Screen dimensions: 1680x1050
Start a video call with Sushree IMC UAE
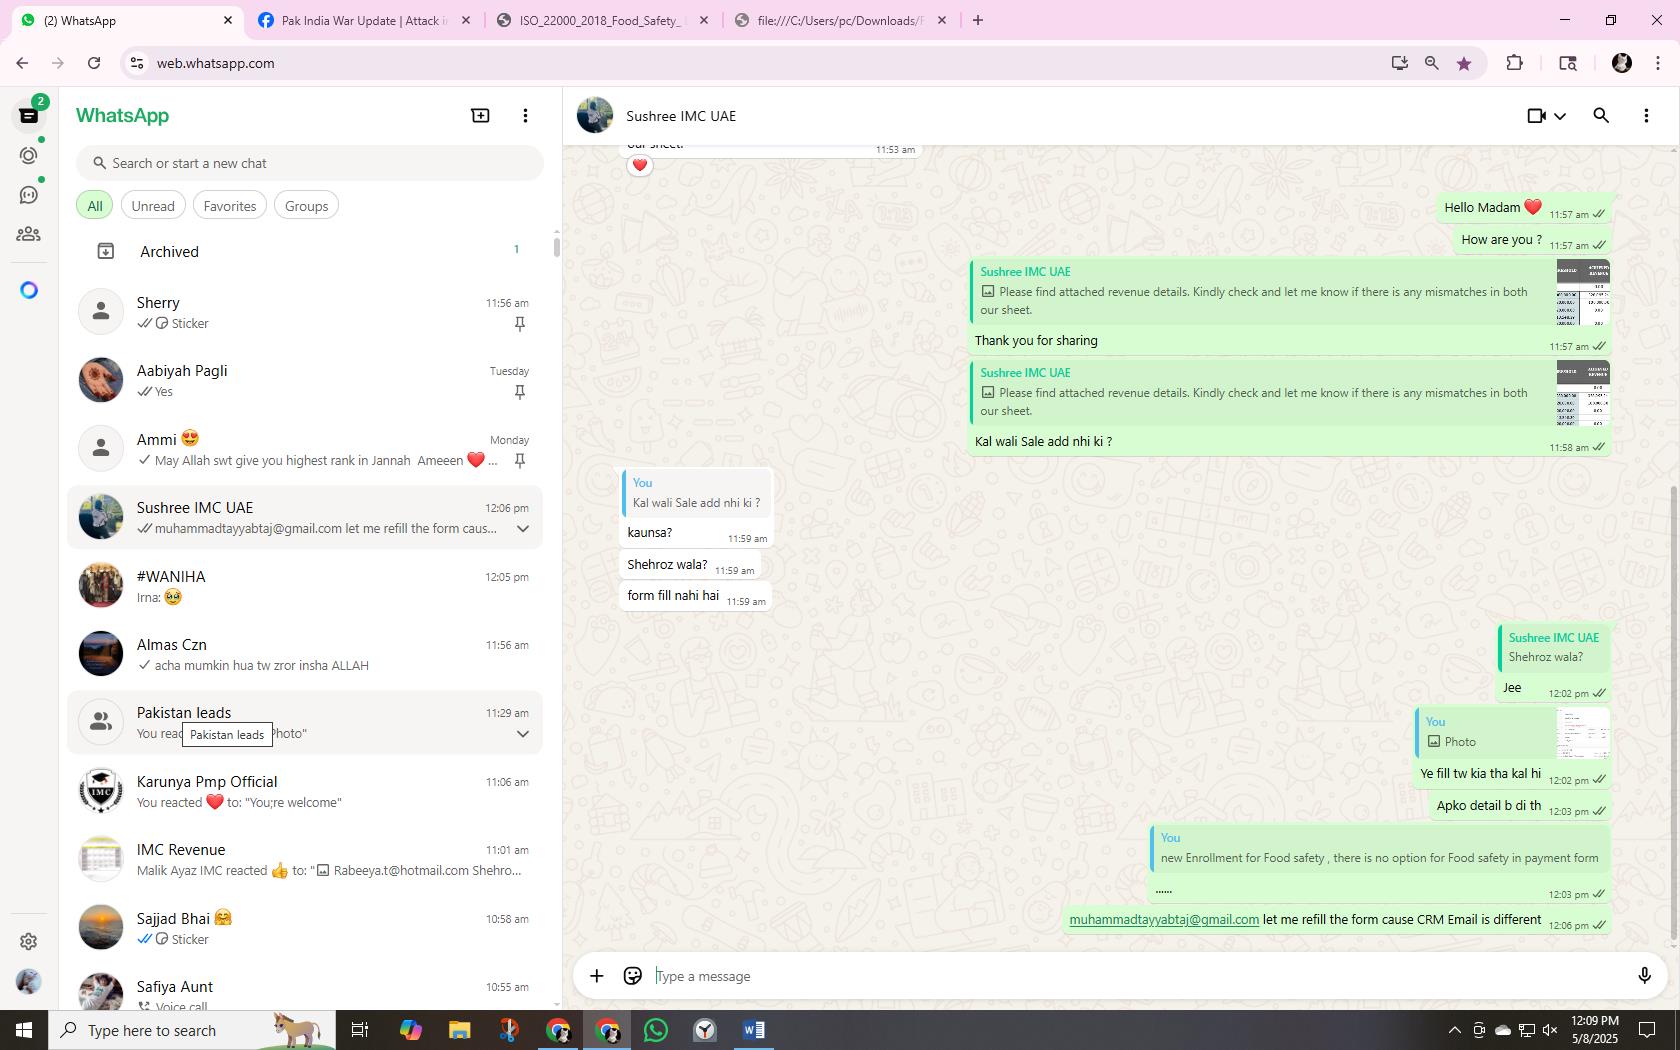coord(1537,116)
